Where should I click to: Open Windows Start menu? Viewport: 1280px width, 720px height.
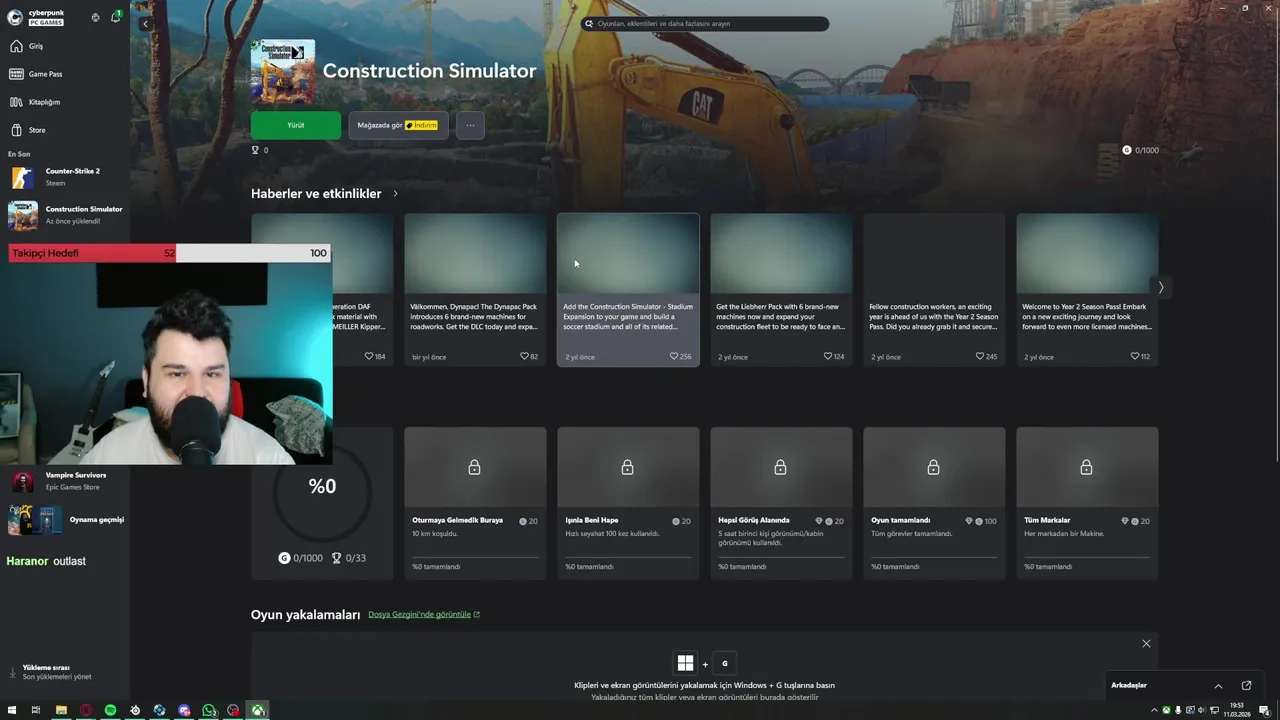pyautogui.click(x=11, y=710)
